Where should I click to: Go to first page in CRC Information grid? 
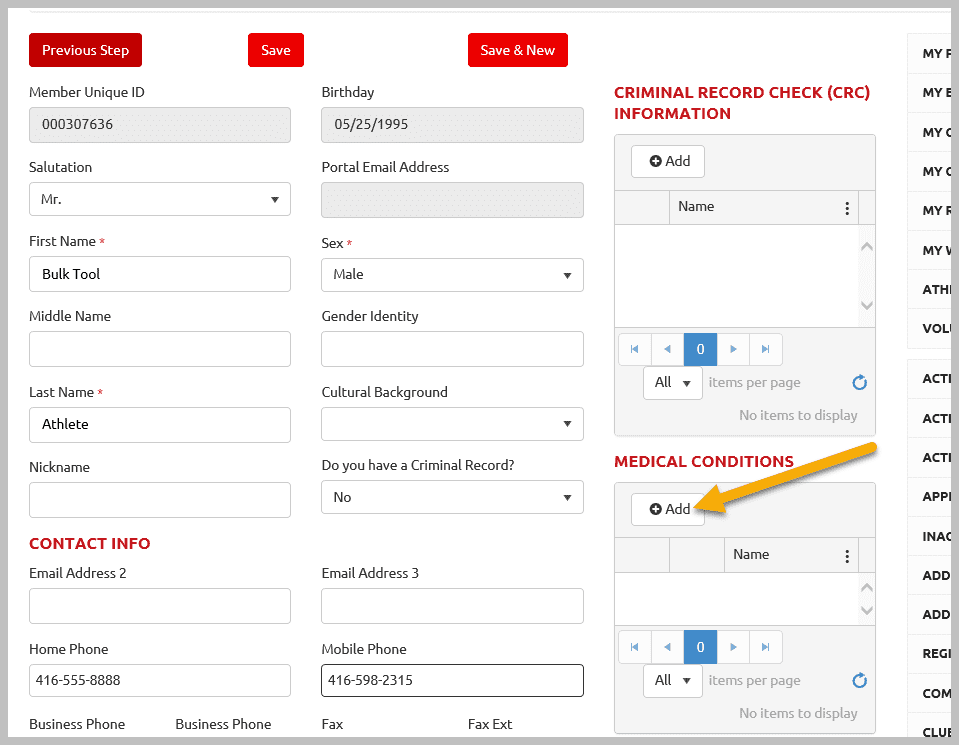point(635,349)
